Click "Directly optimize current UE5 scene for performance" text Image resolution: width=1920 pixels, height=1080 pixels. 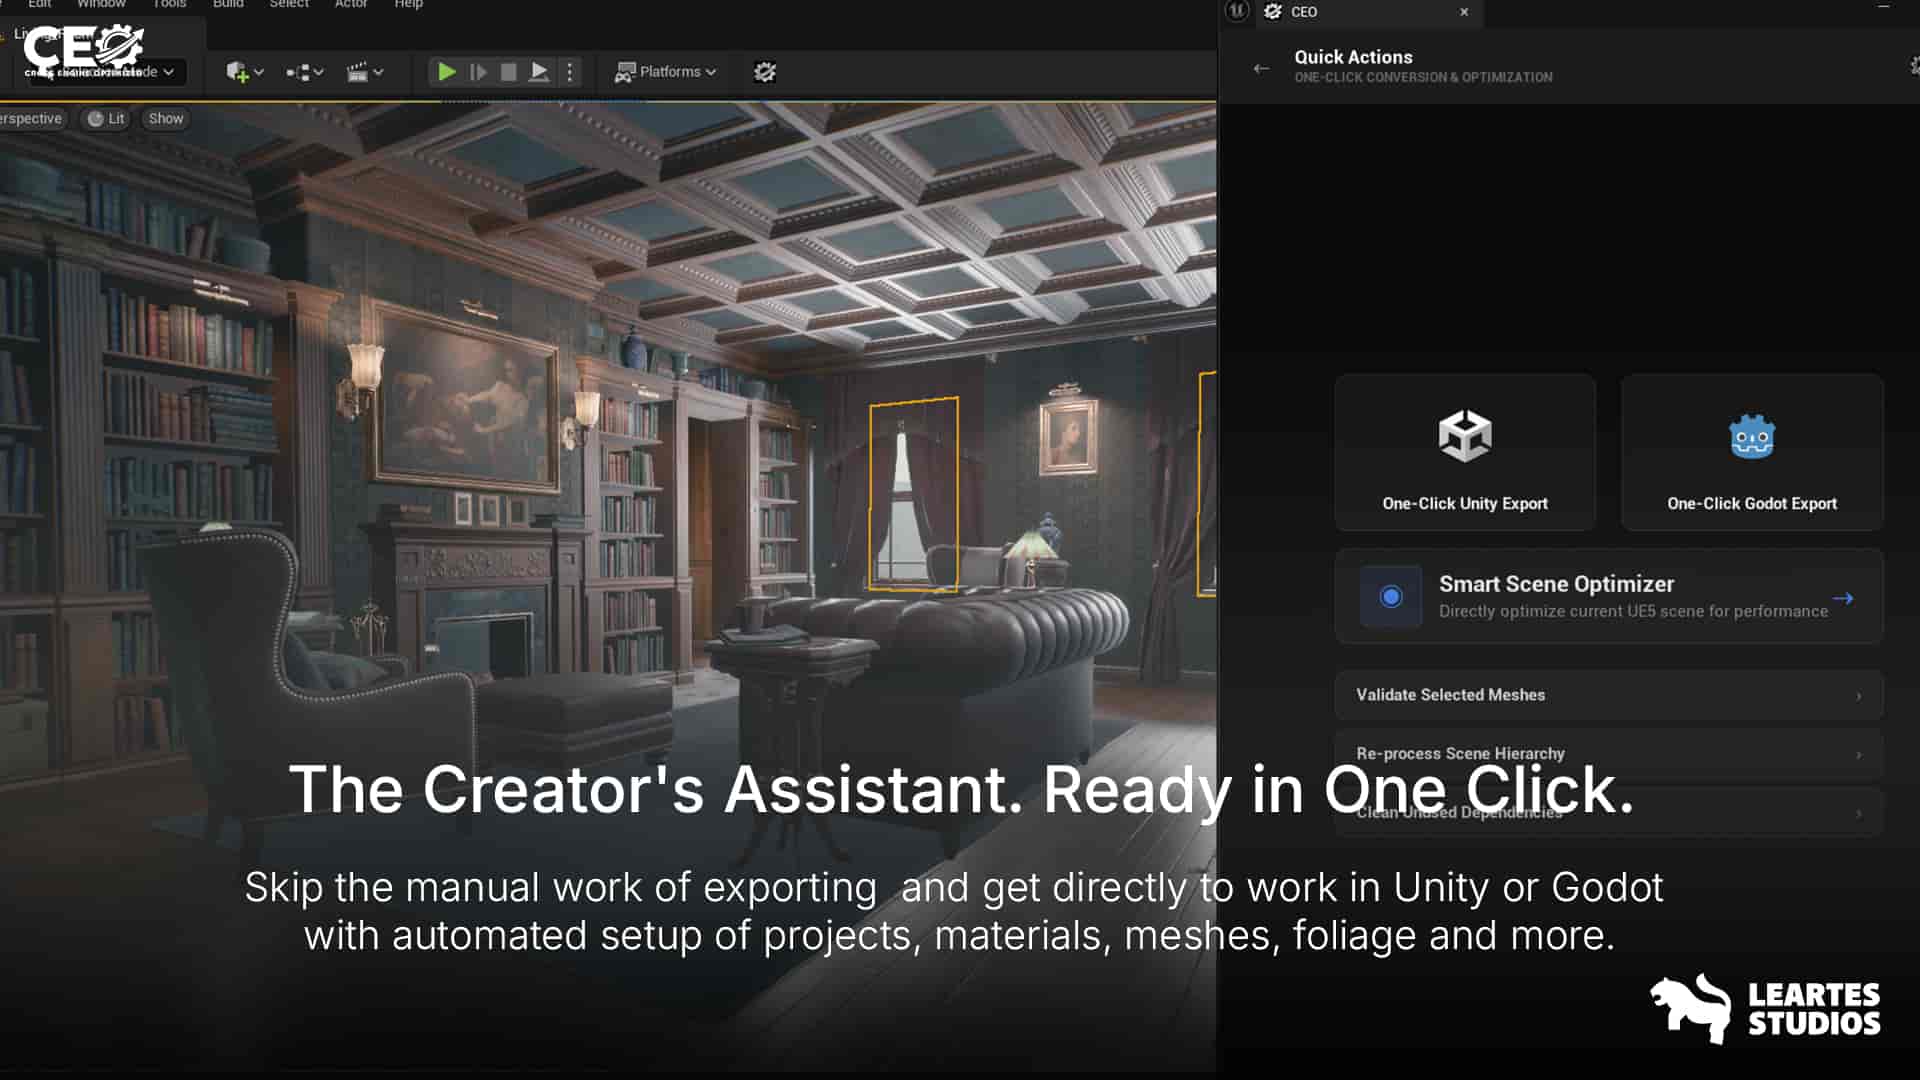pyautogui.click(x=1633, y=611)
